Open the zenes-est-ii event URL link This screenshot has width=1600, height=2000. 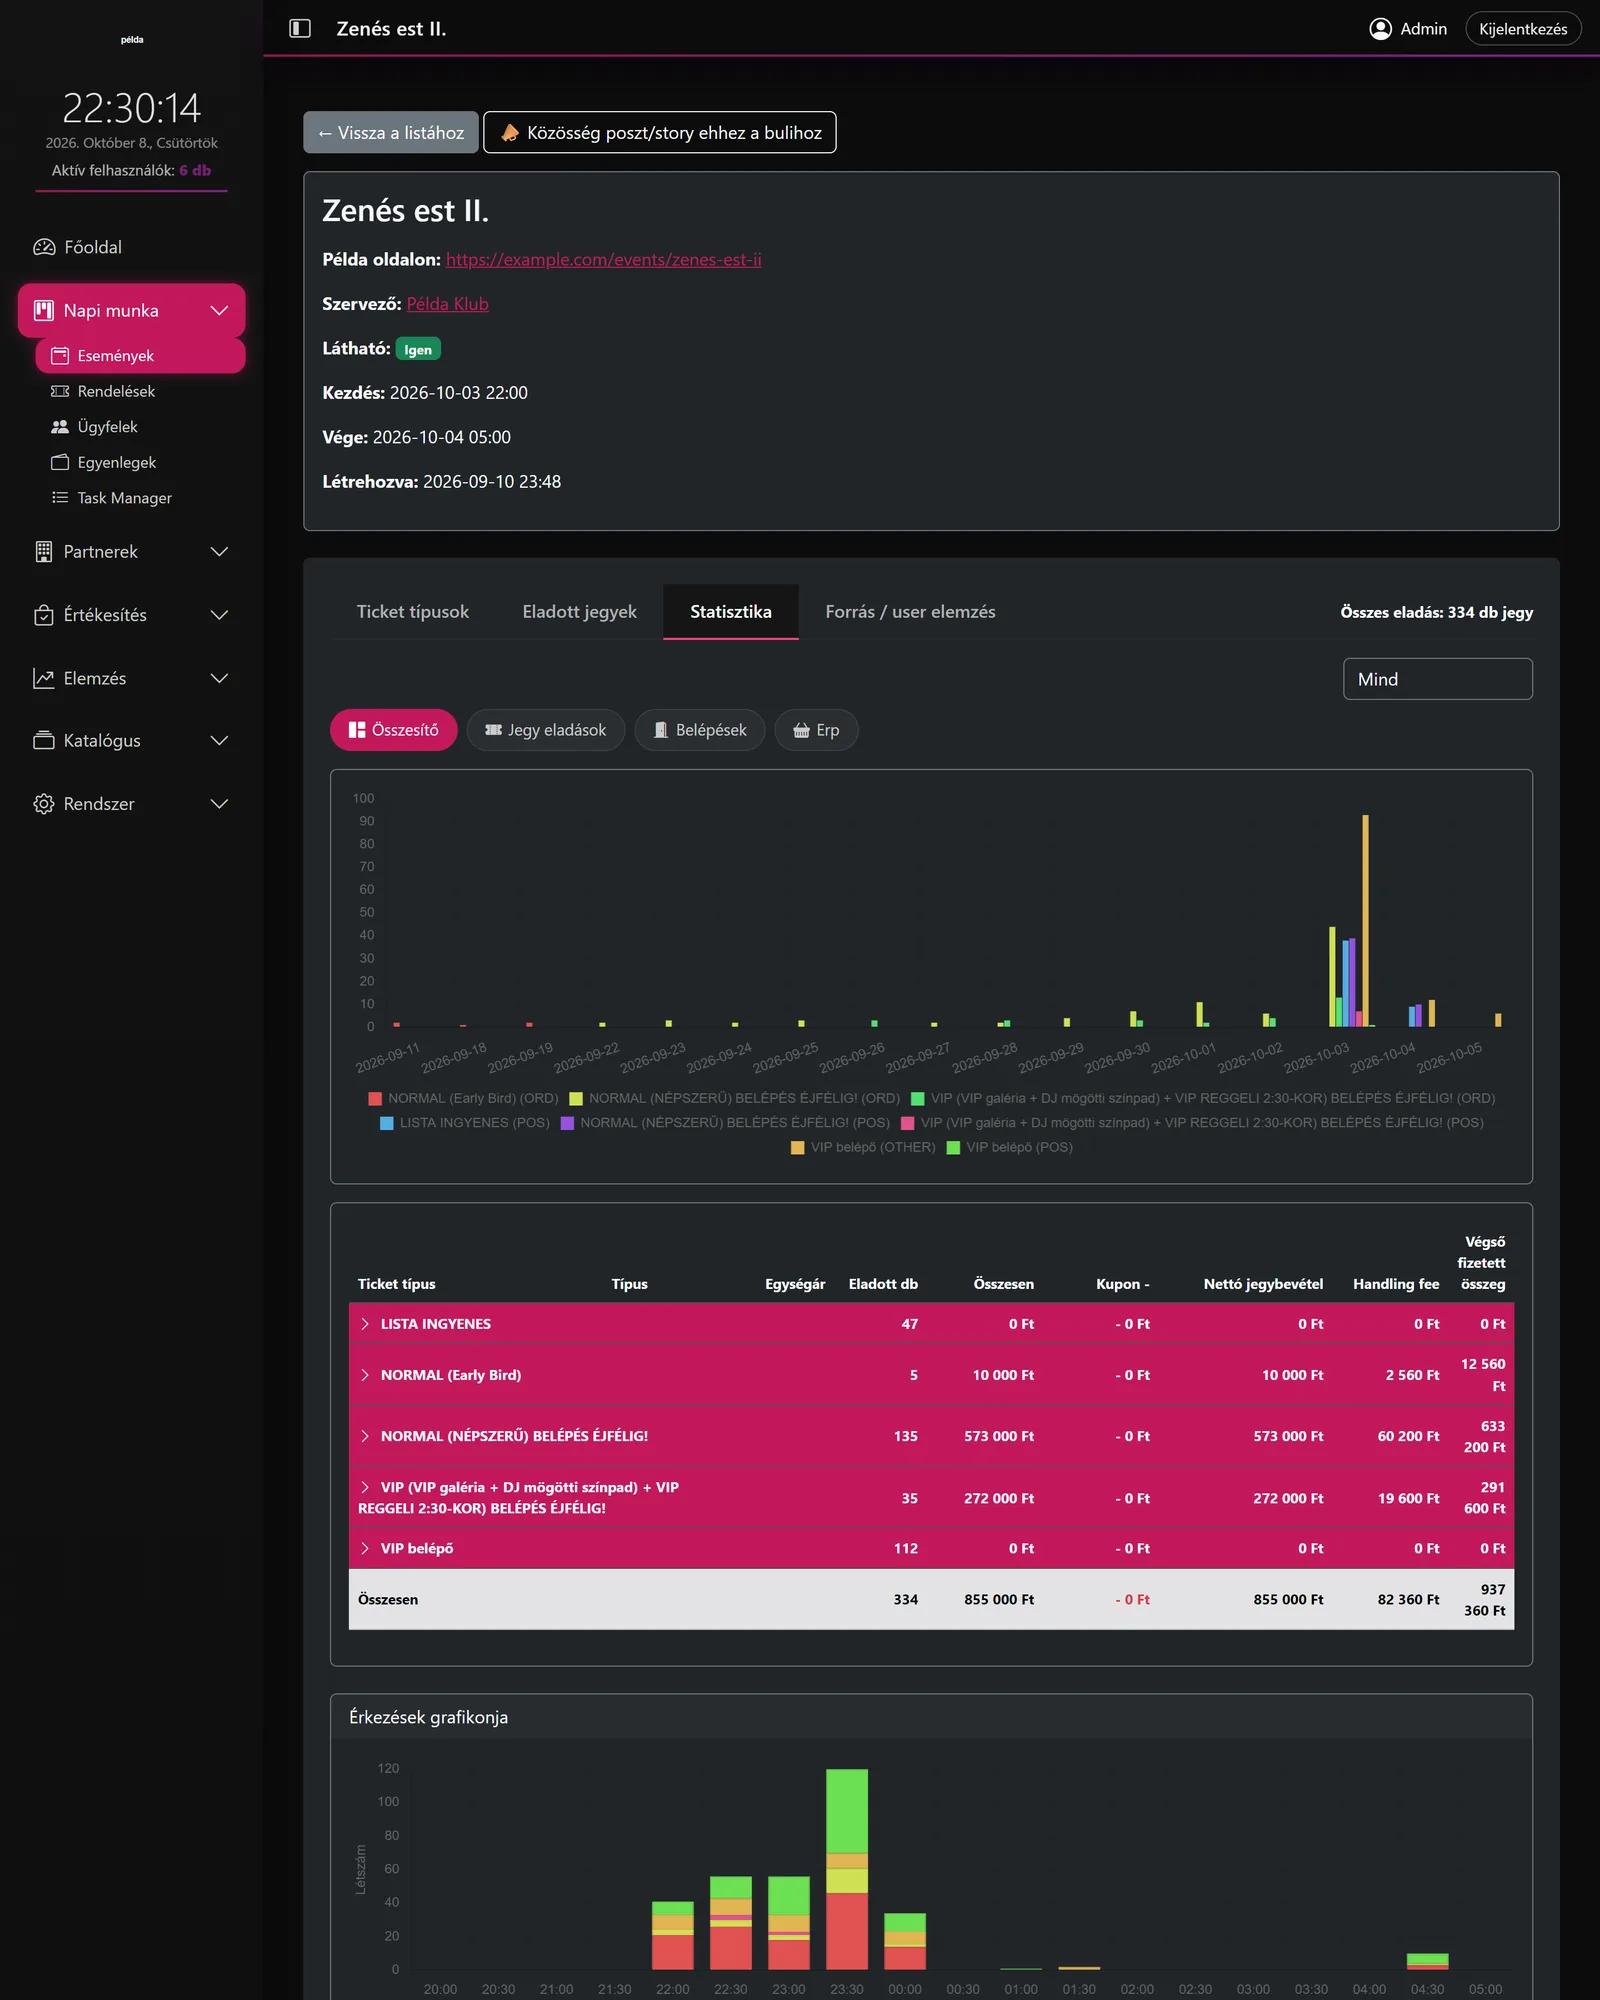(x=603, y=260)
